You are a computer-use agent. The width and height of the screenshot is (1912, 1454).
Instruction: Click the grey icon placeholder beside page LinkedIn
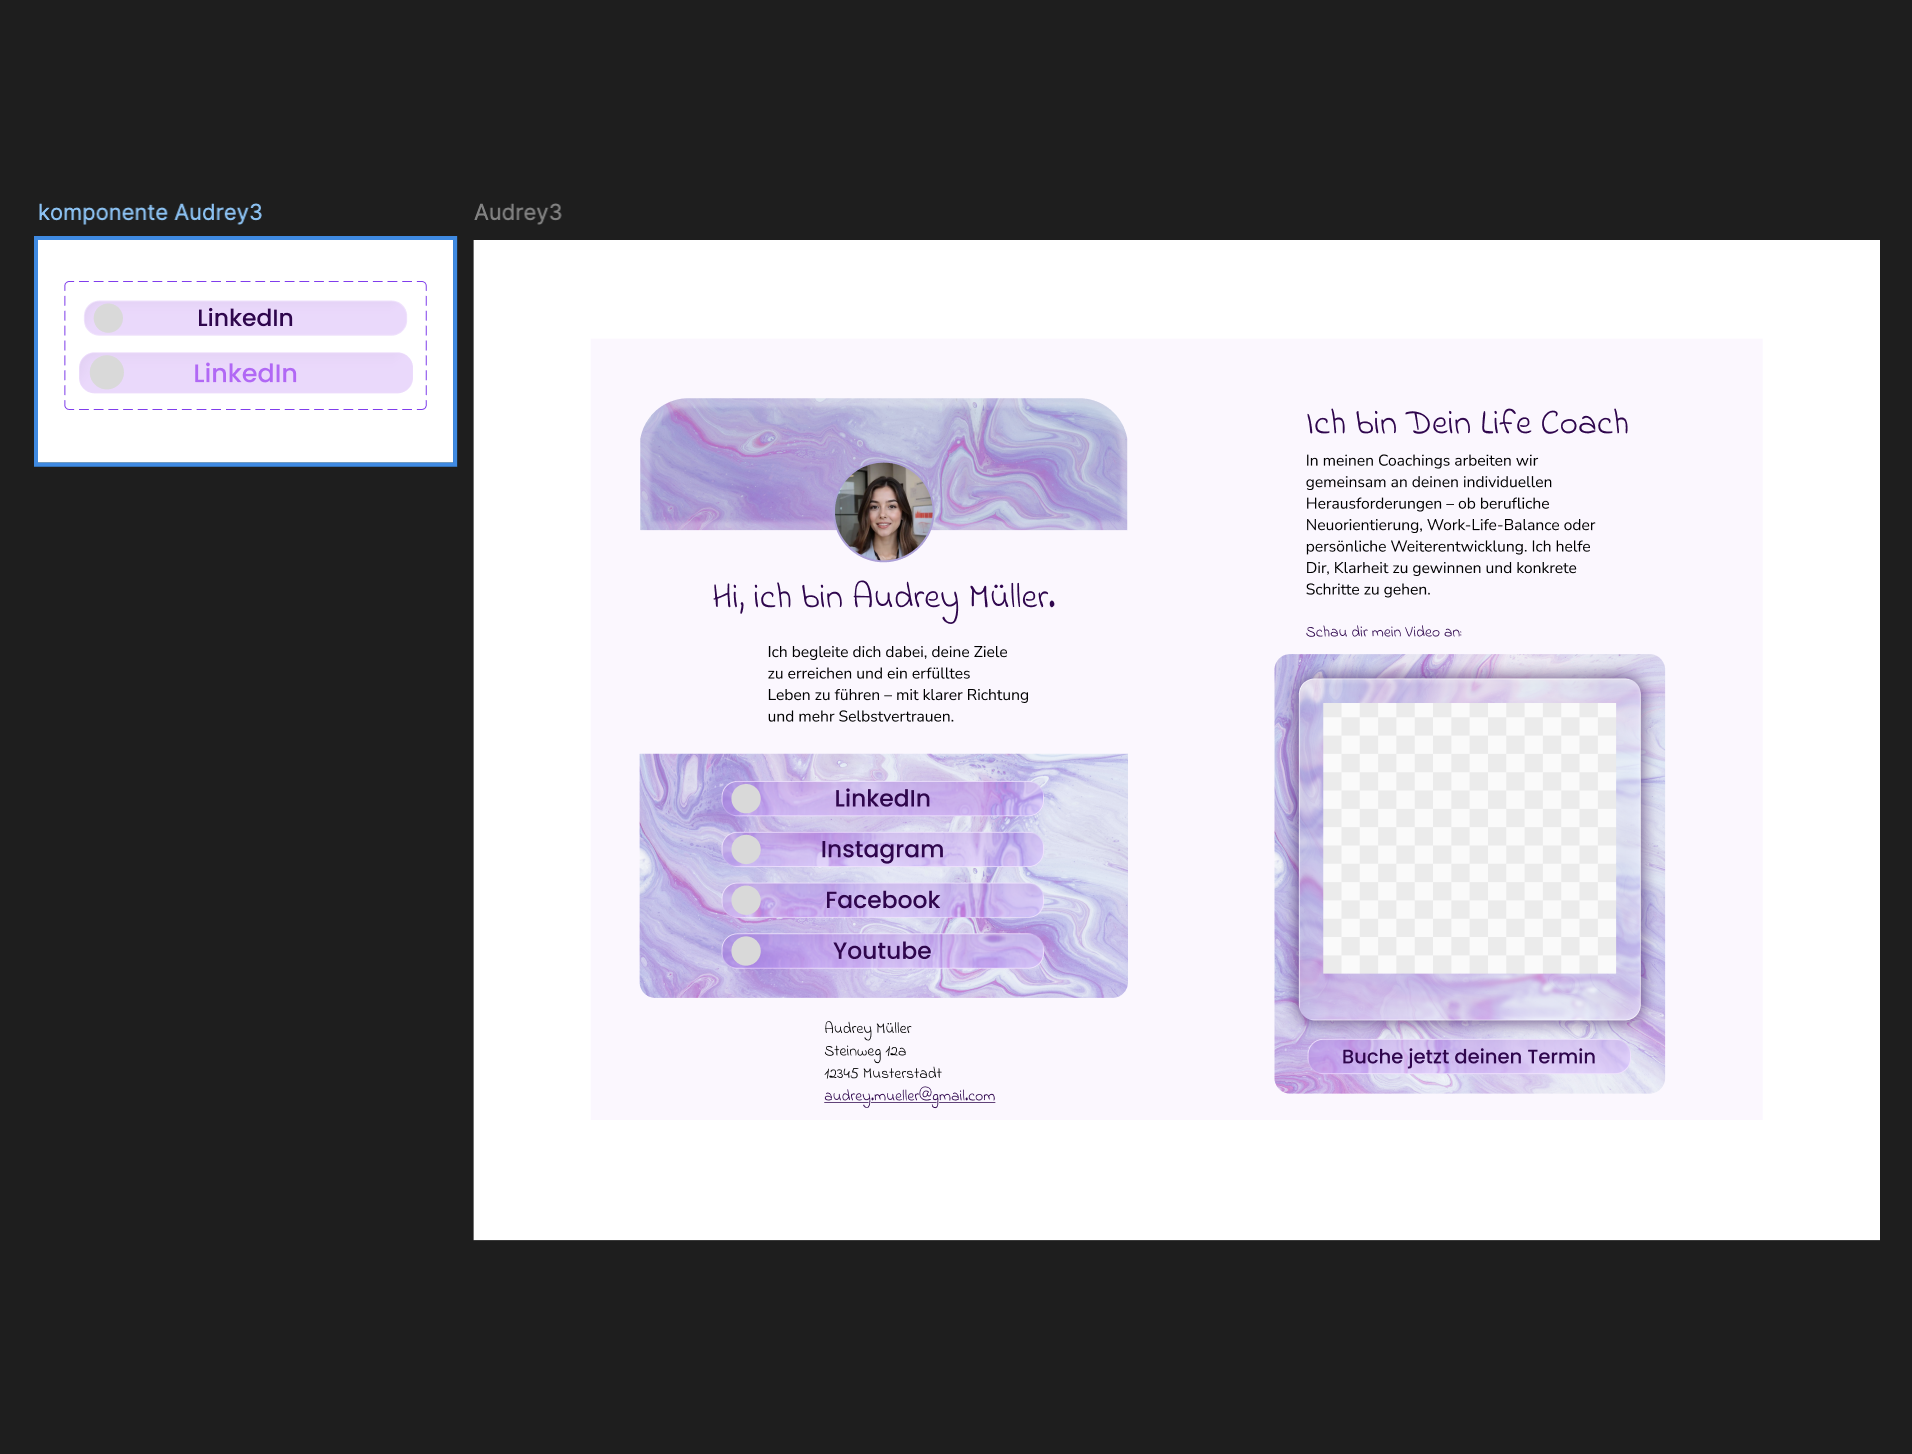(746, 798)
